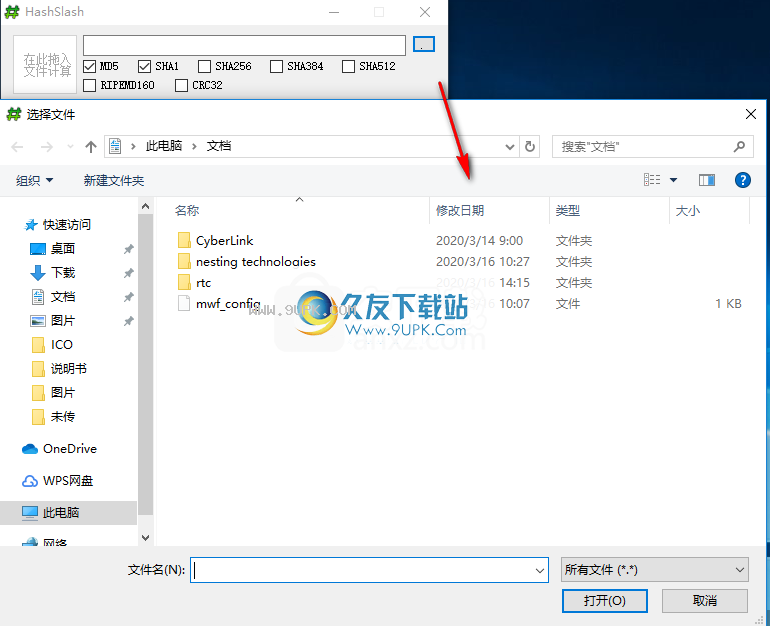Click the search magnifier icon
Viewport: 770px width, 626px height.
(739, 146)
